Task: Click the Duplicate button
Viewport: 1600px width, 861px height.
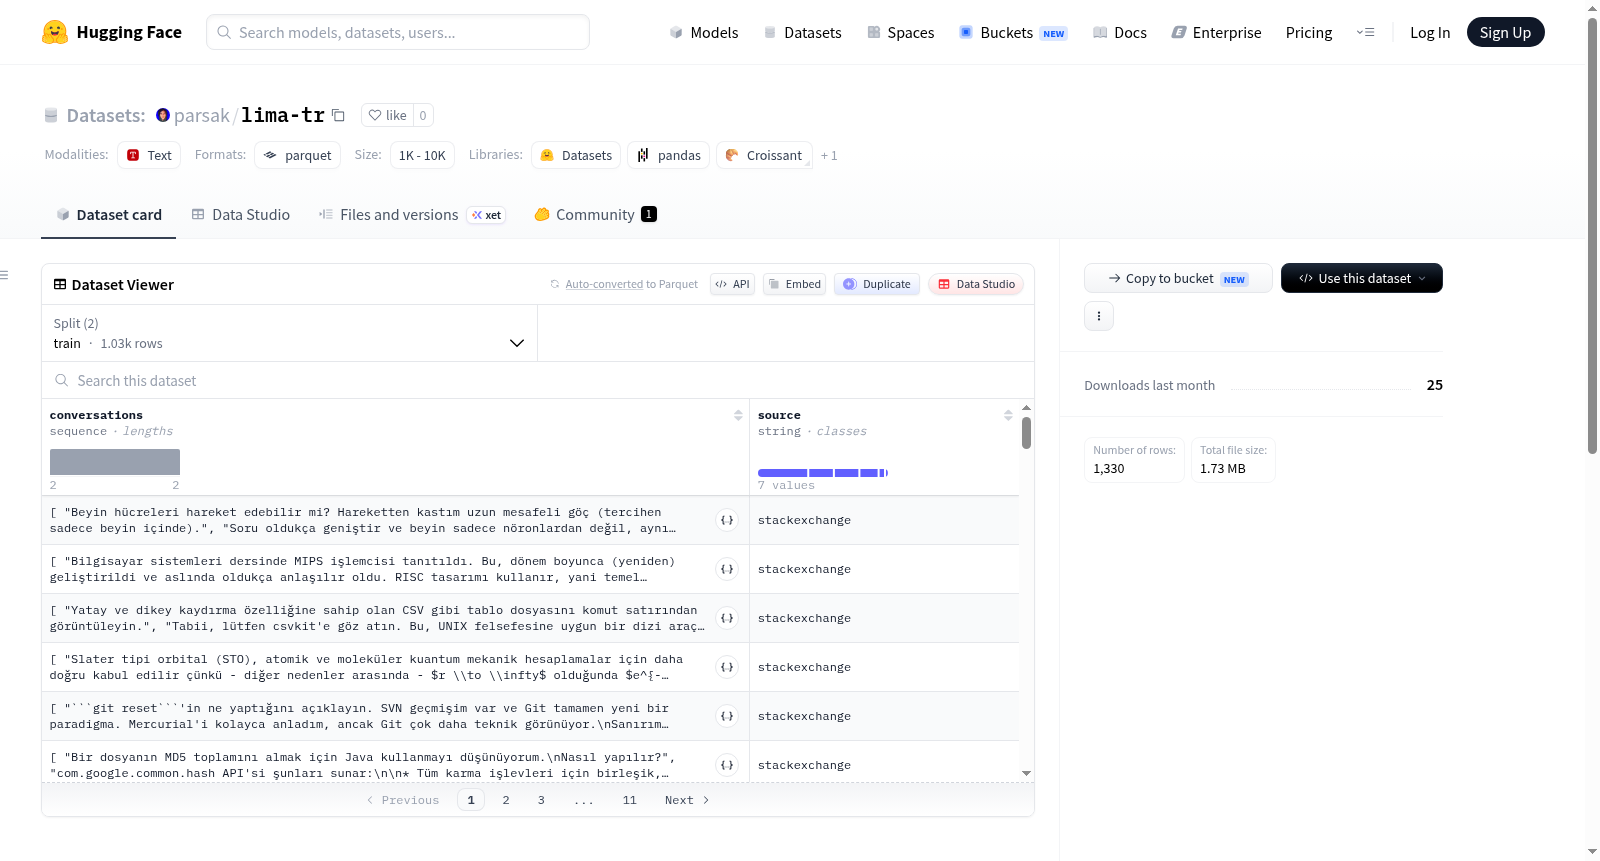Action: click(877, 284)
